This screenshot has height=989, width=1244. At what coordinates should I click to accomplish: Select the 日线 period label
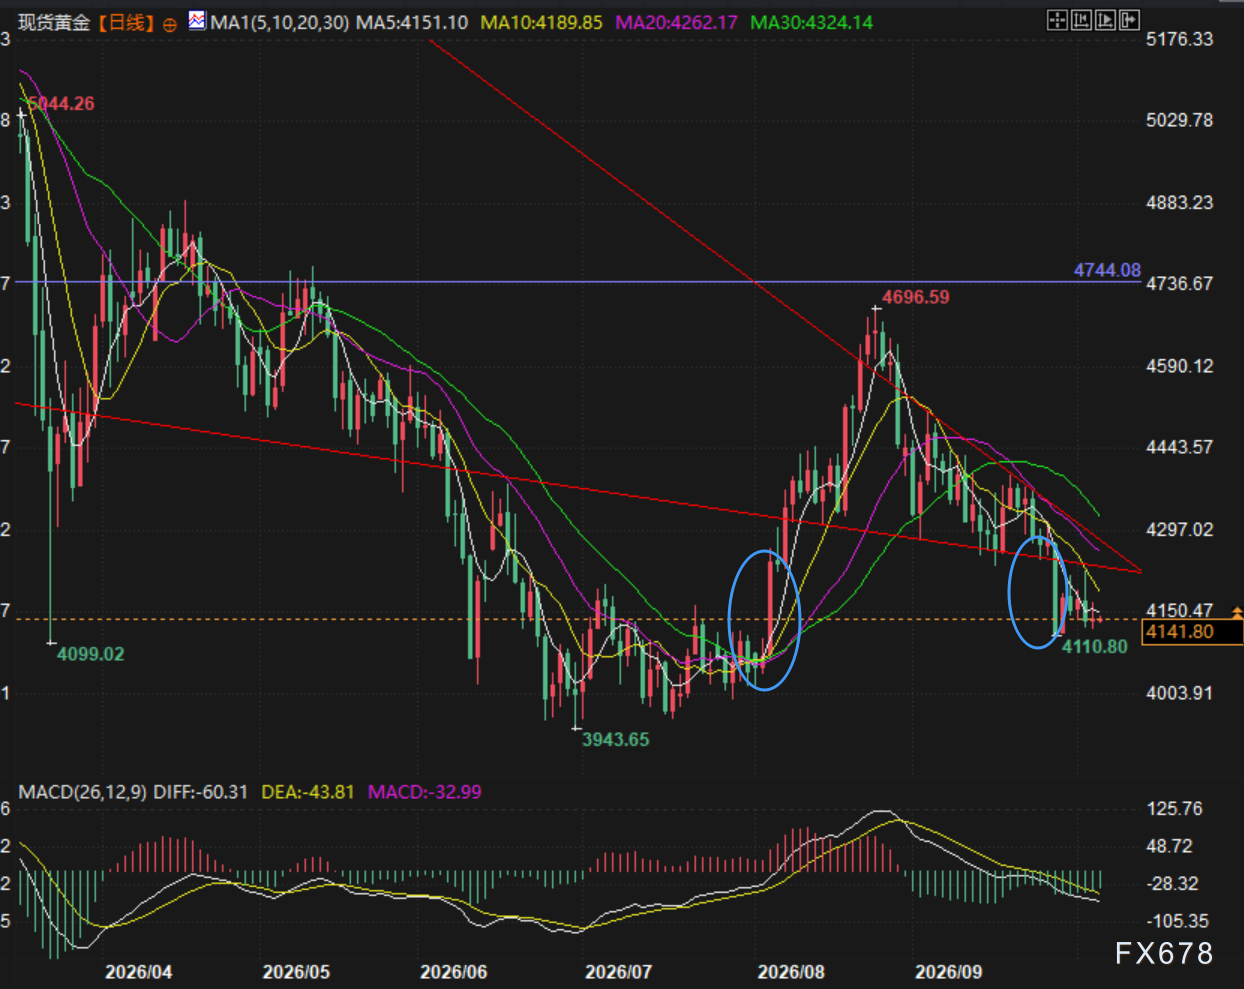(x=127, y=22)
